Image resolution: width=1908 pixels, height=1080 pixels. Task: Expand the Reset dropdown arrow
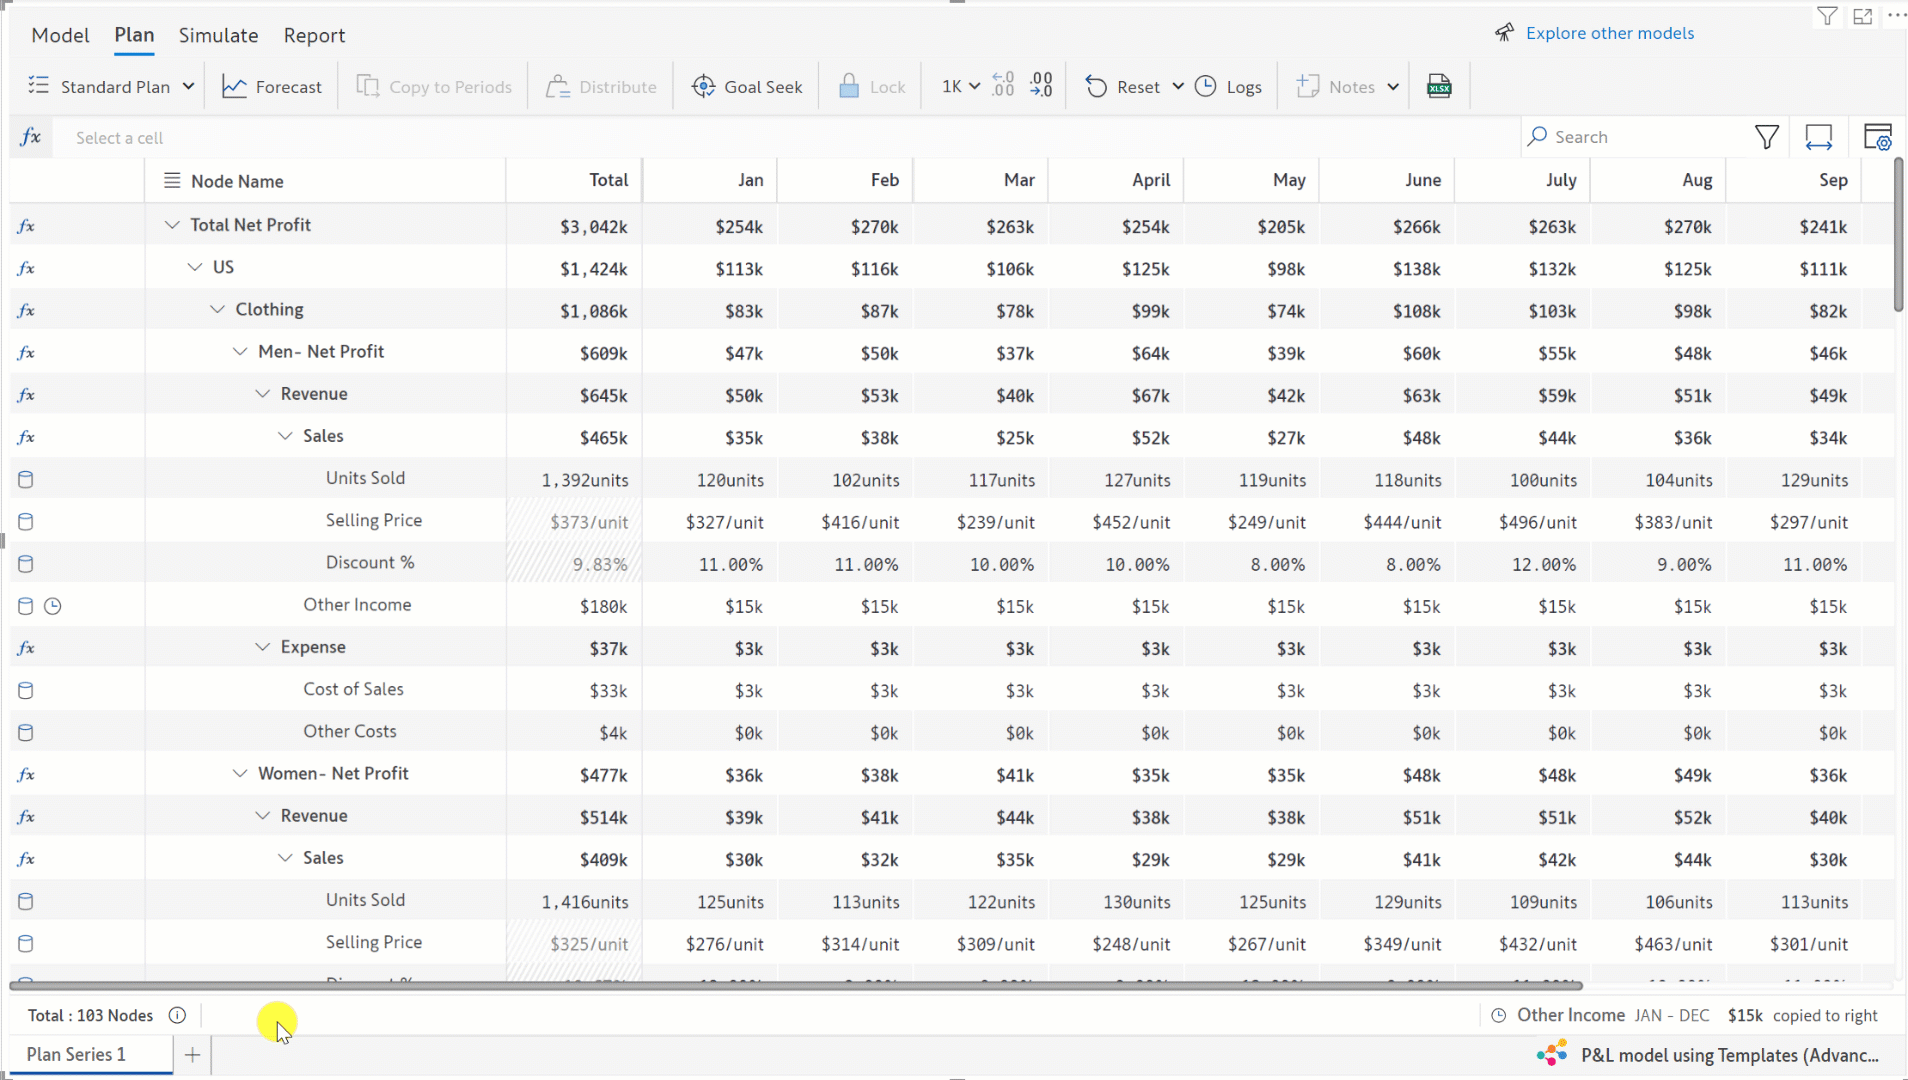1177,87
